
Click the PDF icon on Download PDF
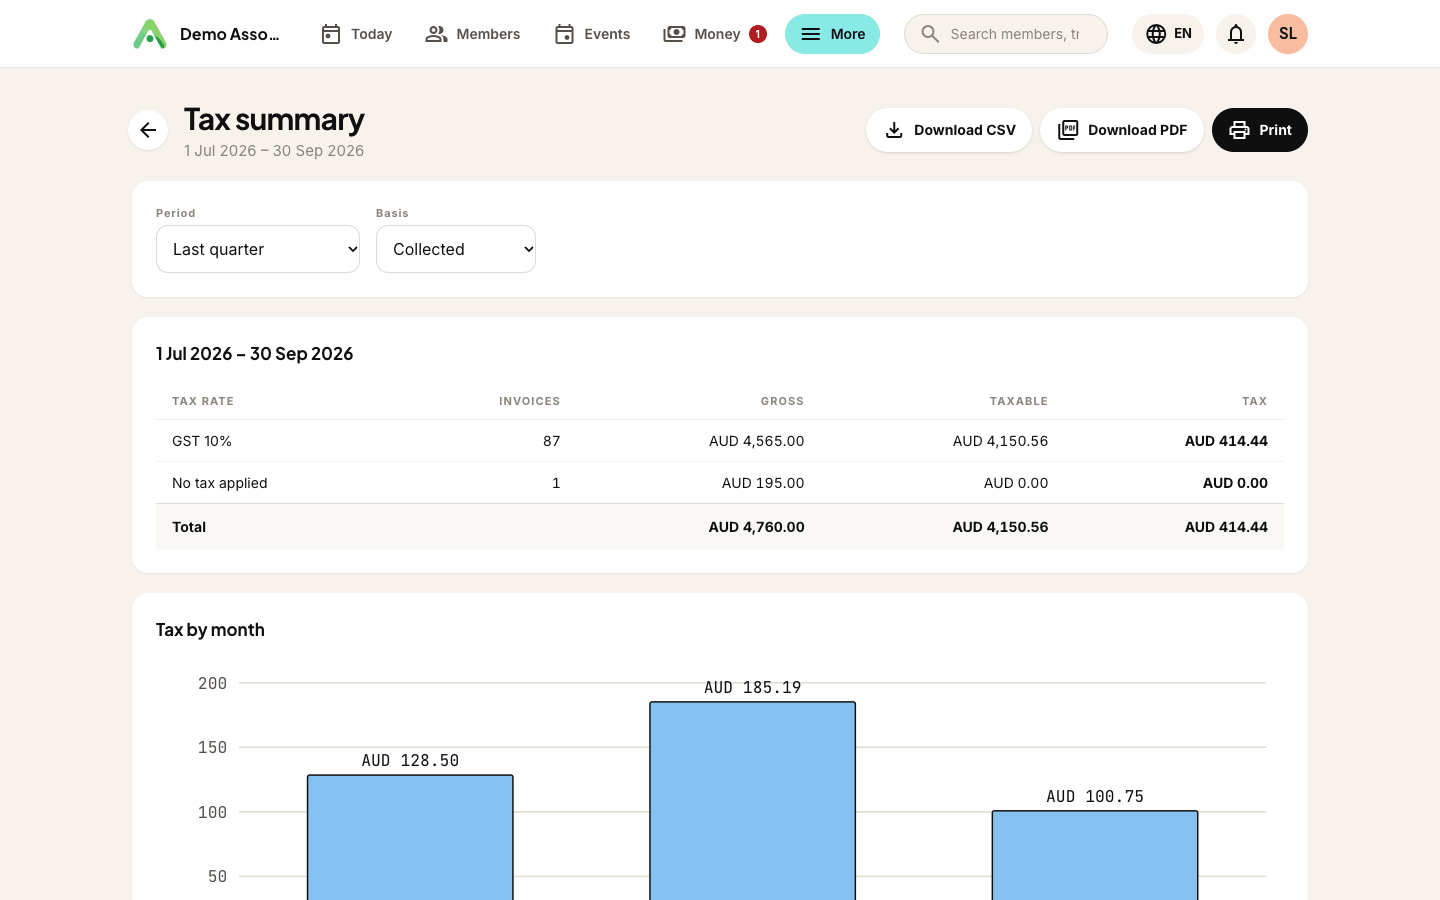pyautogui.click(x=1068, y=130)
